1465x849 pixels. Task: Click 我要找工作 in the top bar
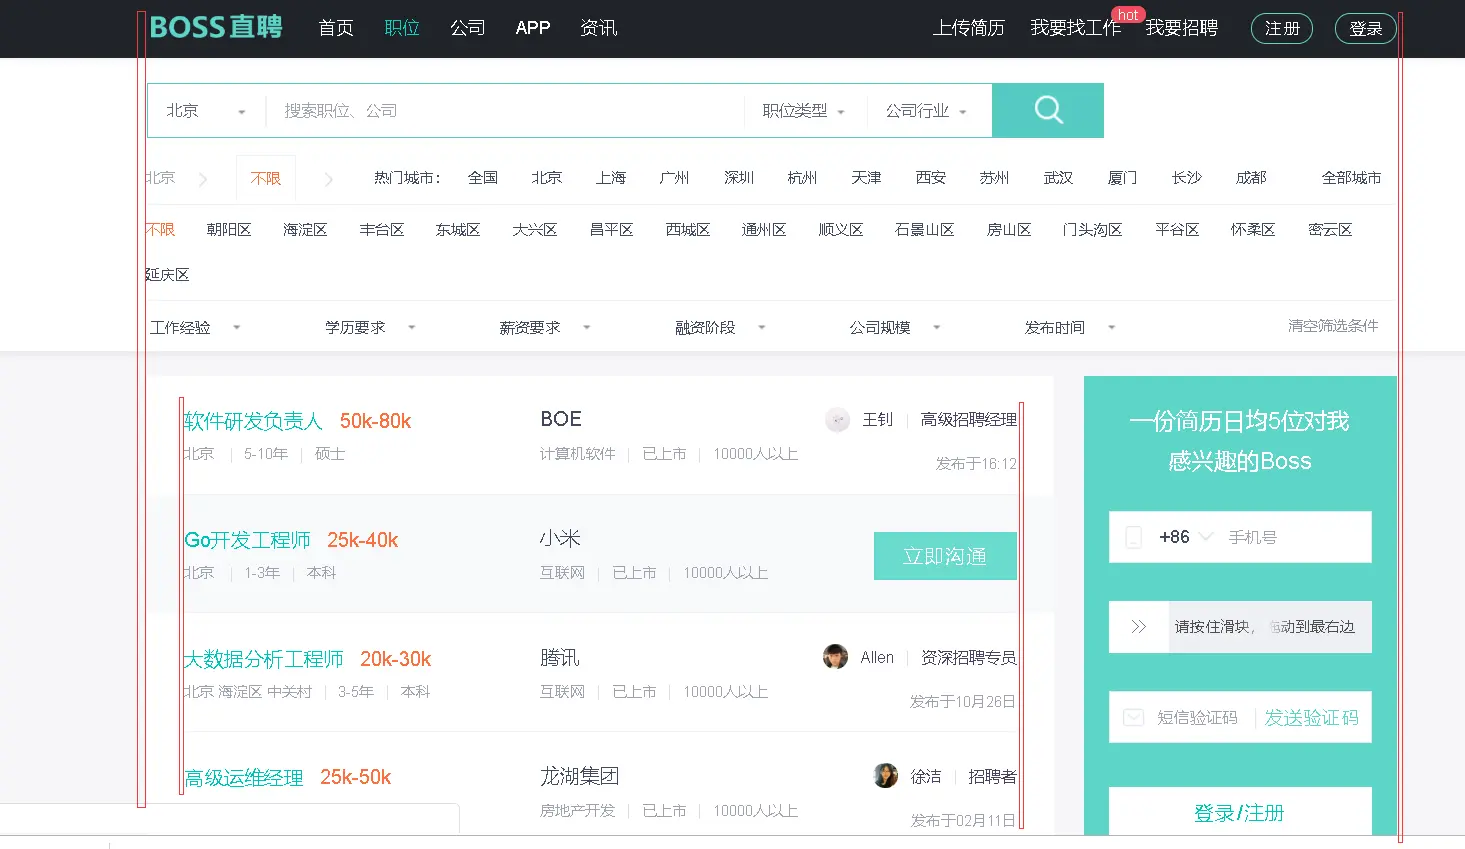pyautogui.click(x=1076, y=28)
